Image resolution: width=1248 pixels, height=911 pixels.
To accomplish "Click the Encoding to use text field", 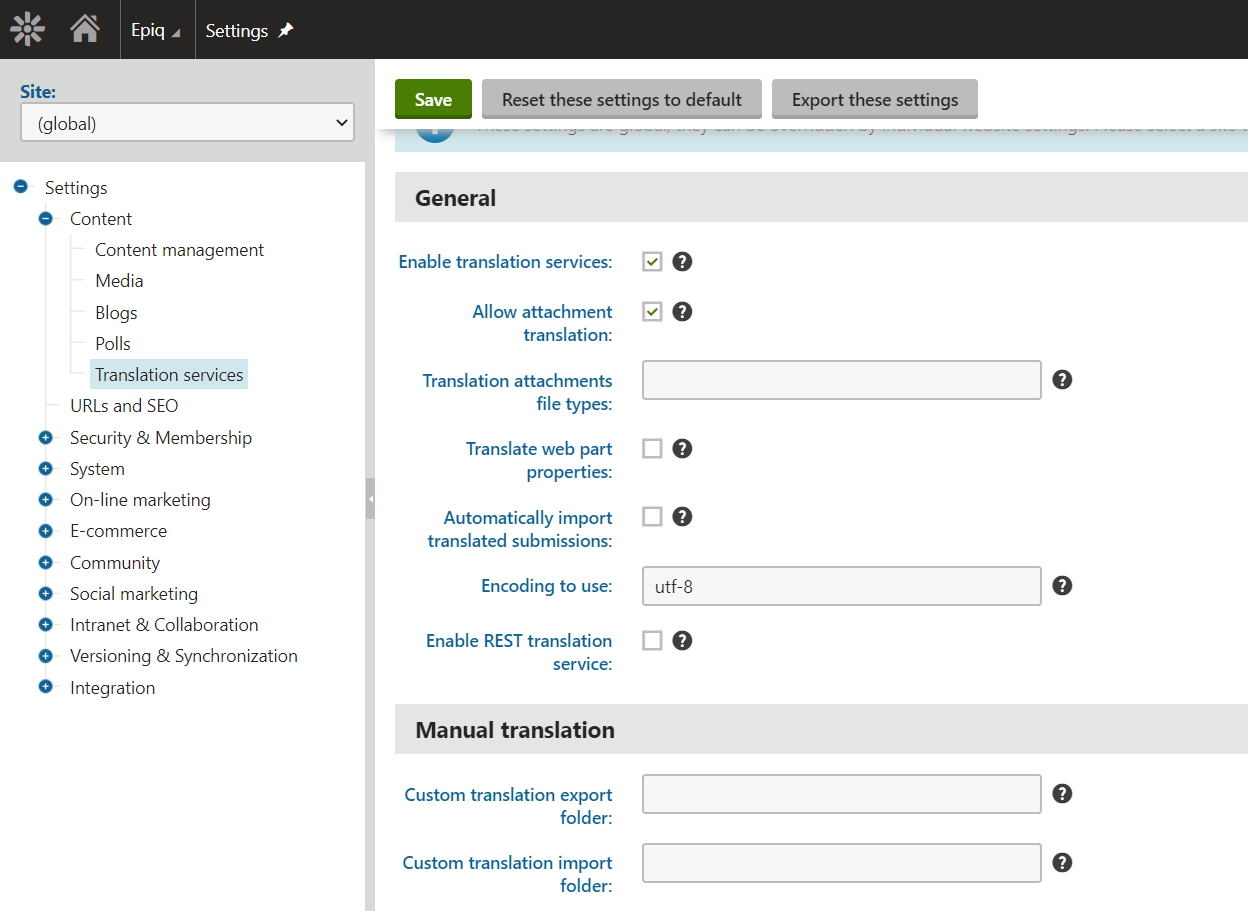I will click(x=841, y=586).
